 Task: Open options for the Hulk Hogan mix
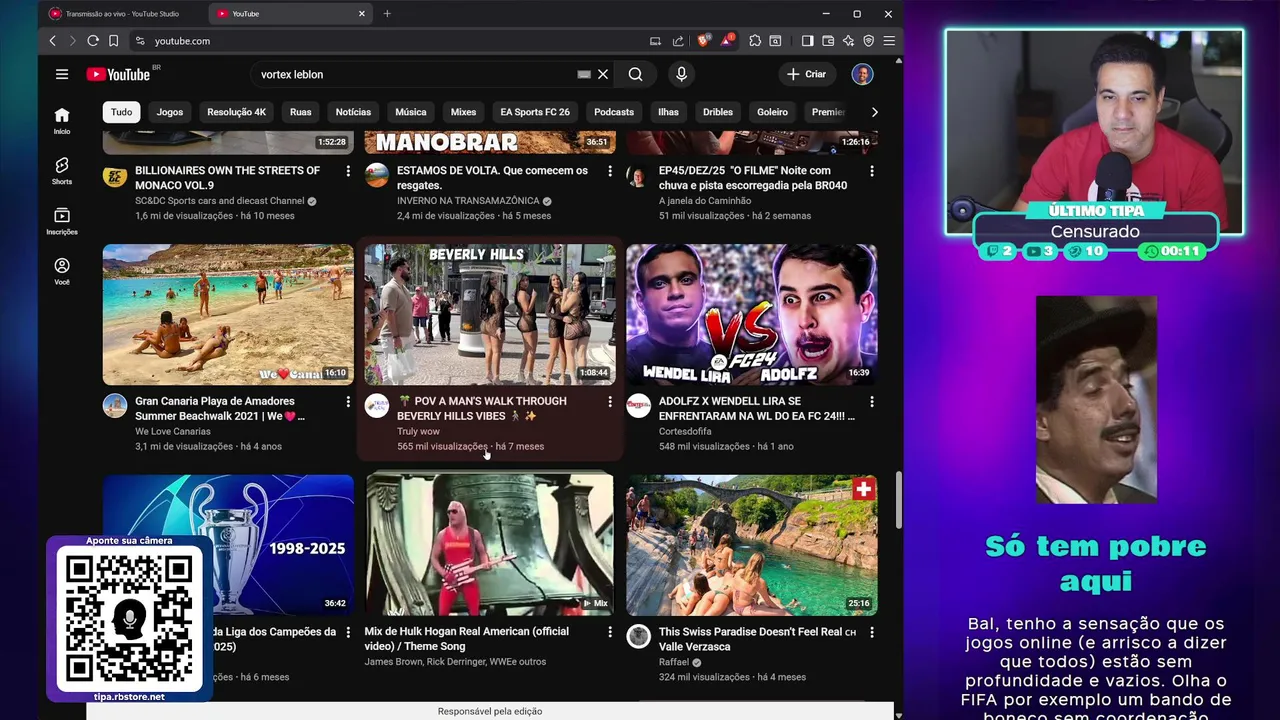pyautogui.click(x=610, y=632)
